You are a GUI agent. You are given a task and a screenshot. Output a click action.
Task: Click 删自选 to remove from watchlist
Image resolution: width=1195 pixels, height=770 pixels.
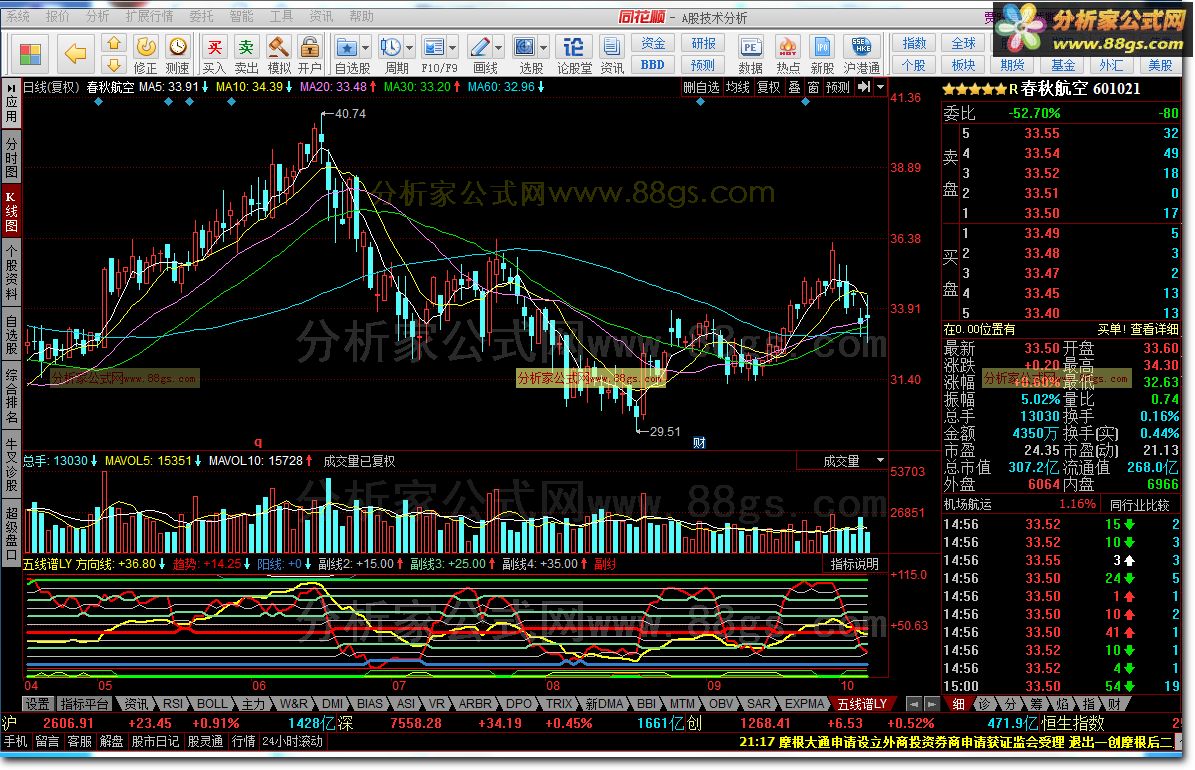point(701,87)
